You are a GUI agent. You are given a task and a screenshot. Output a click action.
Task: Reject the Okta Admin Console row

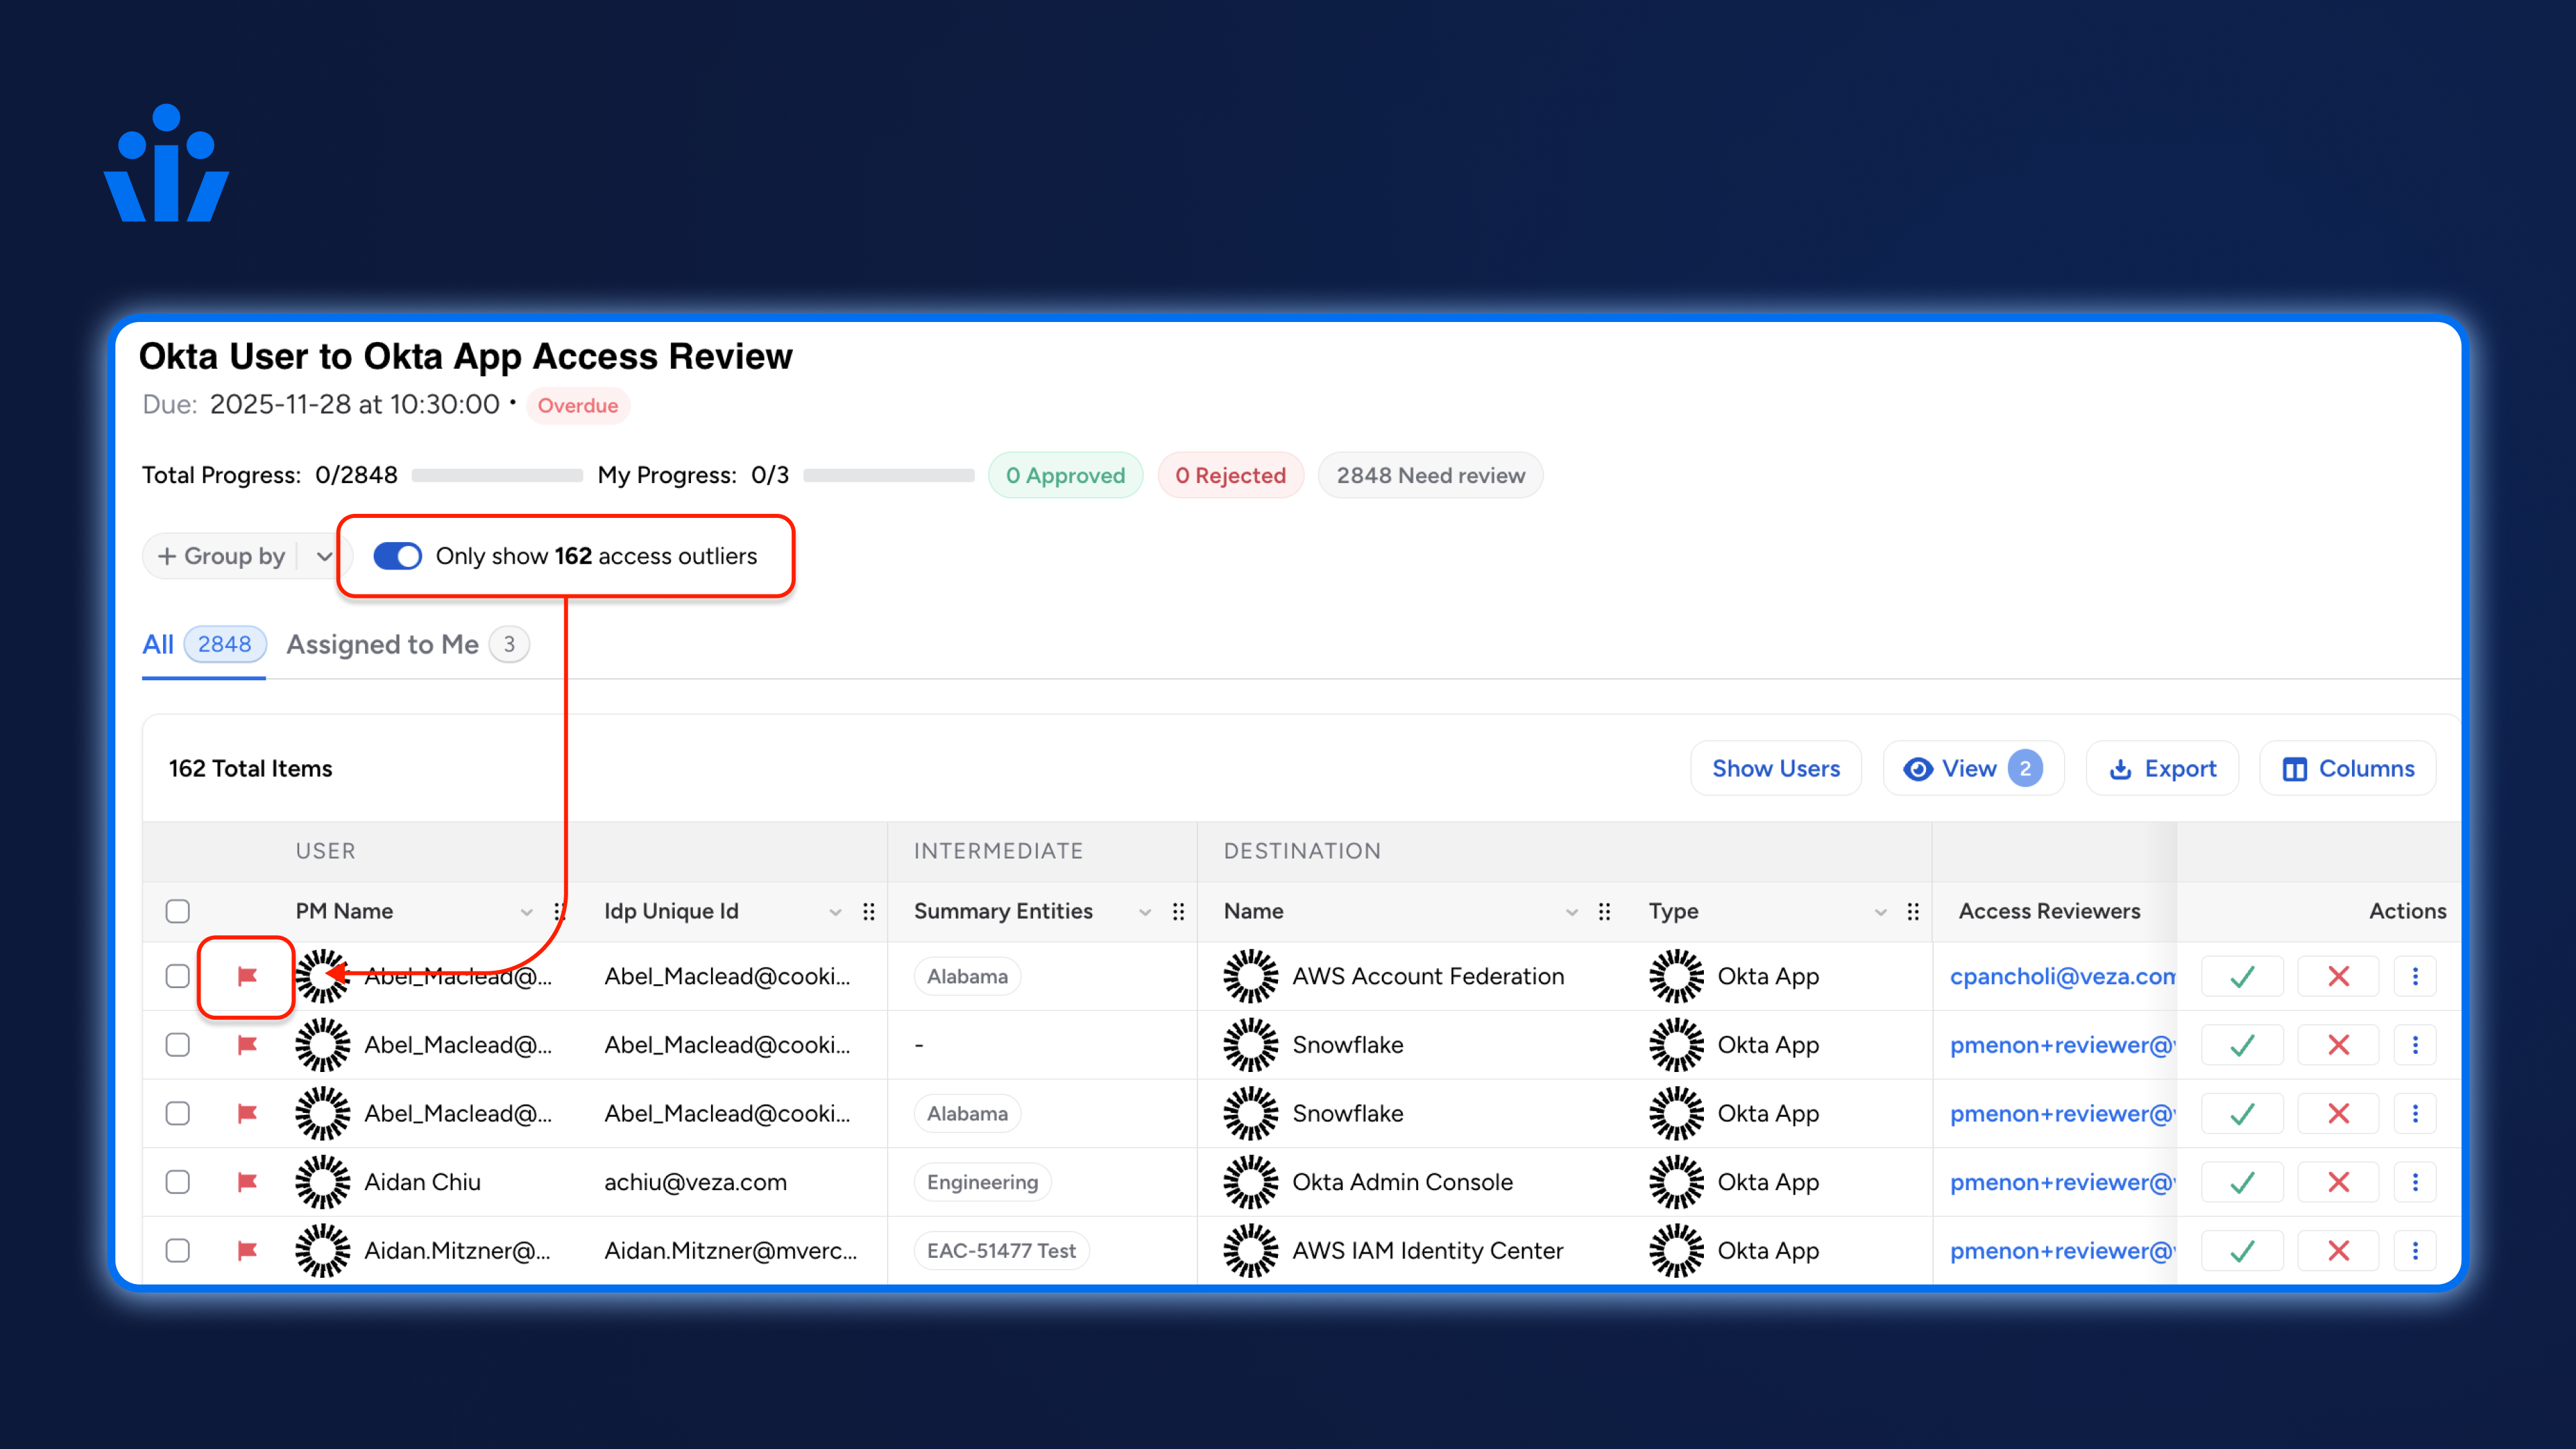(2338, 1182)
